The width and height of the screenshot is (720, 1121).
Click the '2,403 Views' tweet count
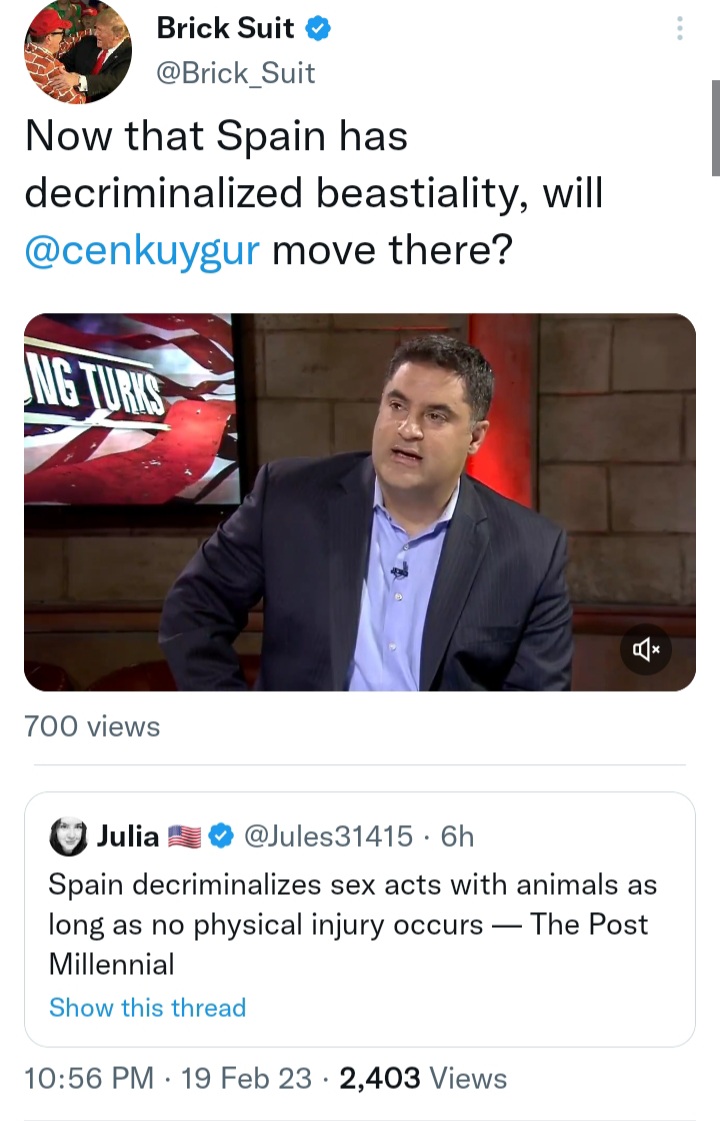[423, 1078]
